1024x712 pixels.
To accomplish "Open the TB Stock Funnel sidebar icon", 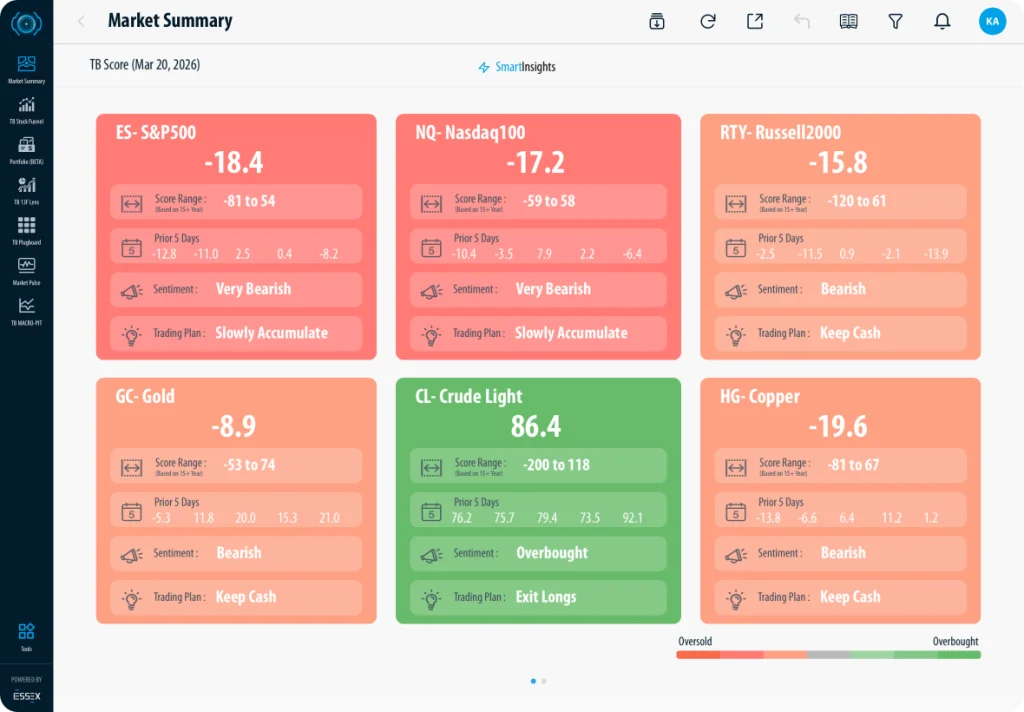I will point(26,106).
